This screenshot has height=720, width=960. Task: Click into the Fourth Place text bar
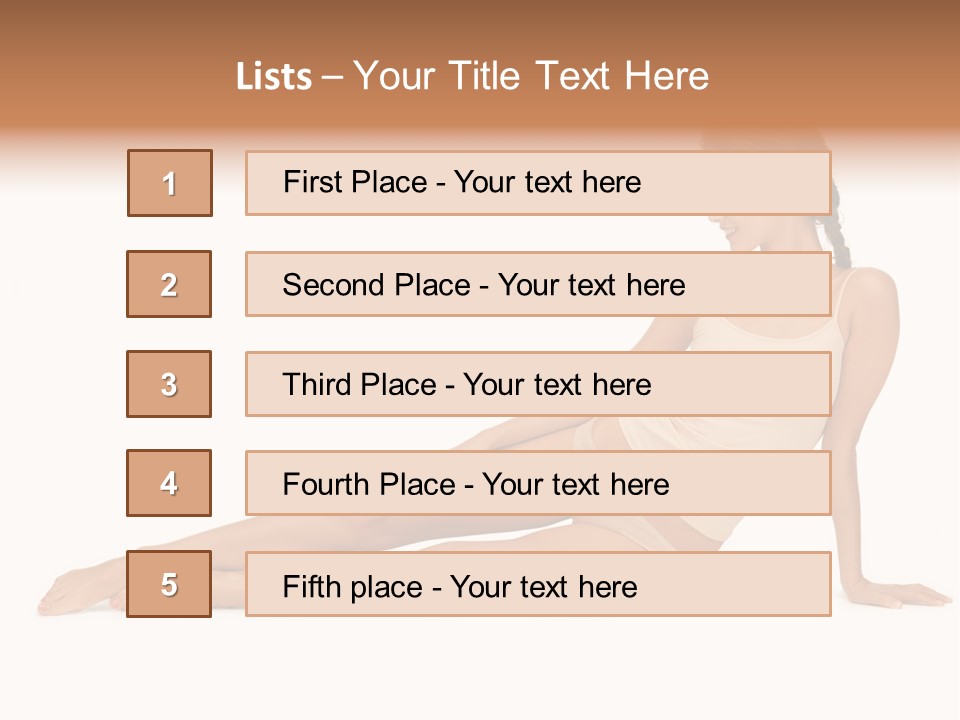(x=538, y=483)
